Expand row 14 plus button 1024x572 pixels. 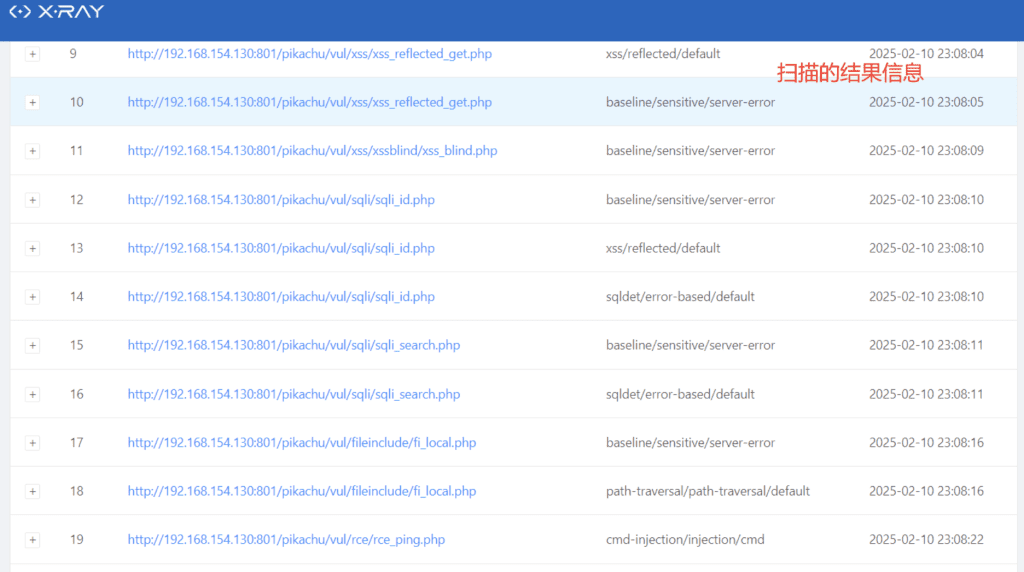coord(32,297)
